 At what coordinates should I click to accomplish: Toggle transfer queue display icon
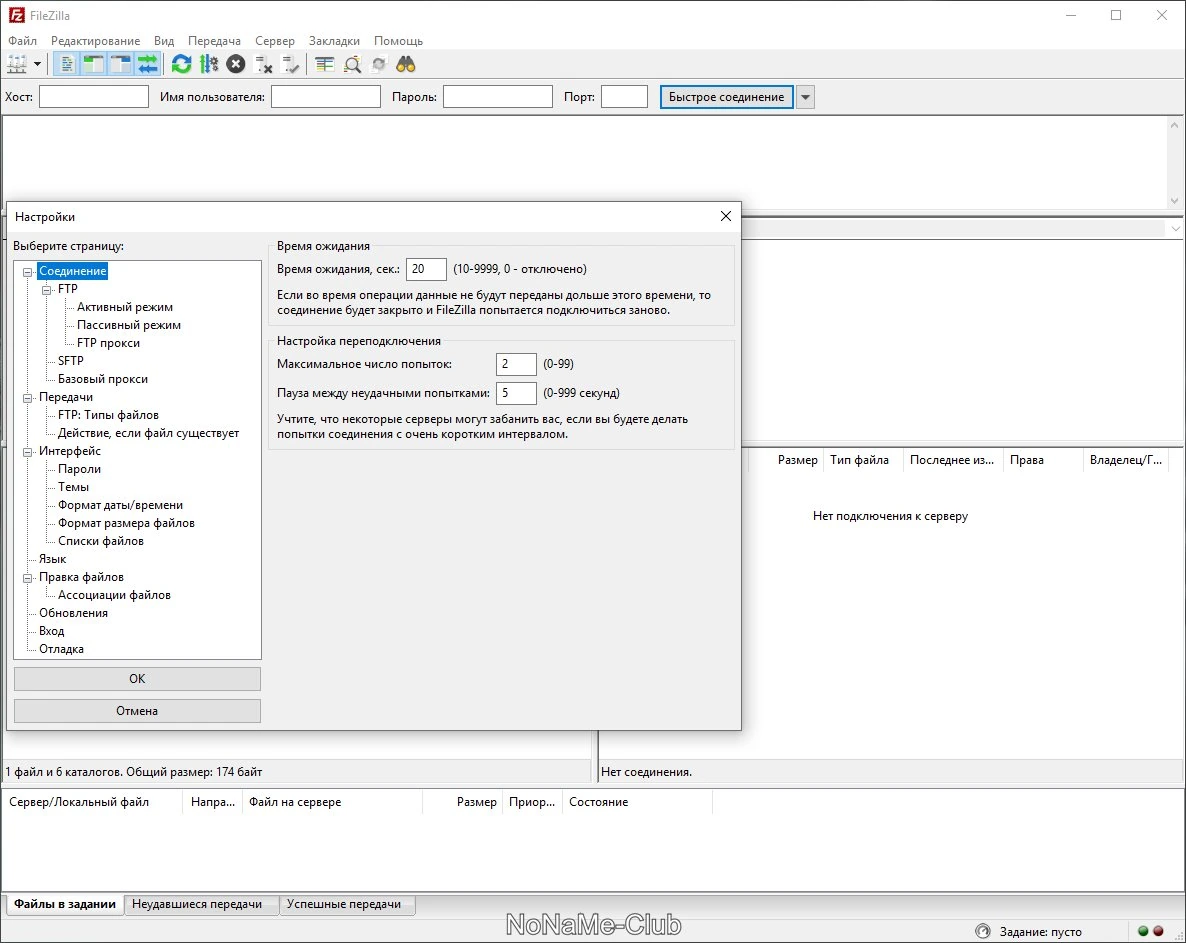point(148,65)
